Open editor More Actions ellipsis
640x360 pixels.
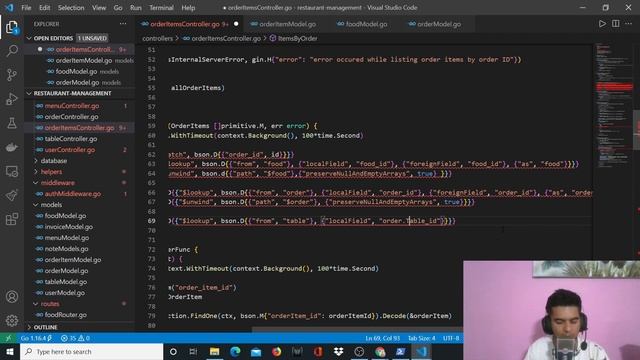click(x=629, y=24)
